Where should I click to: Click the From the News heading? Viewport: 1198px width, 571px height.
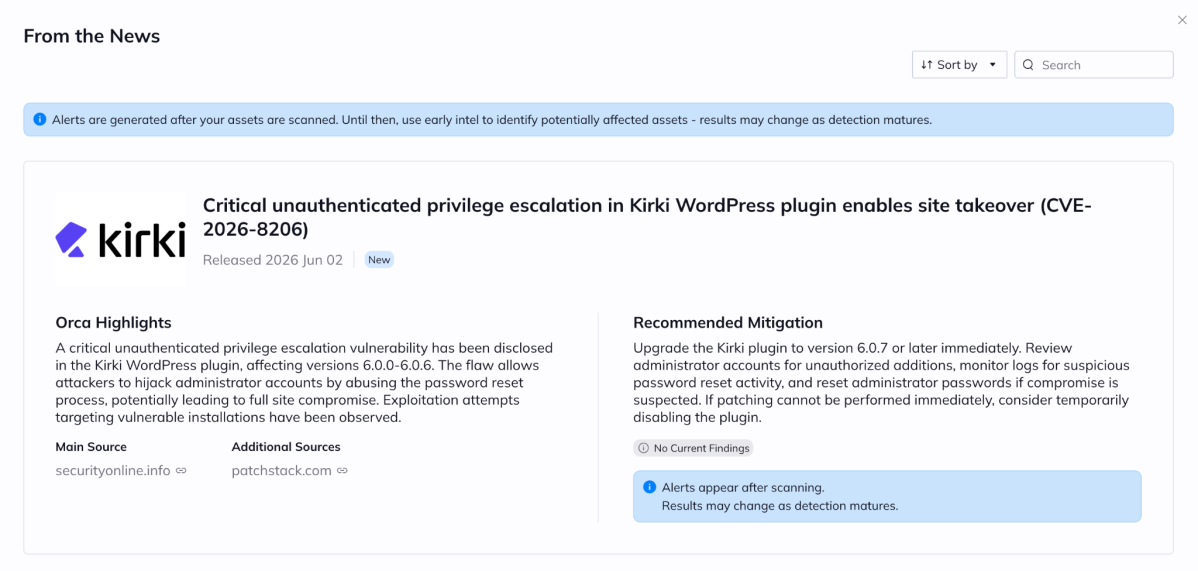92,36
